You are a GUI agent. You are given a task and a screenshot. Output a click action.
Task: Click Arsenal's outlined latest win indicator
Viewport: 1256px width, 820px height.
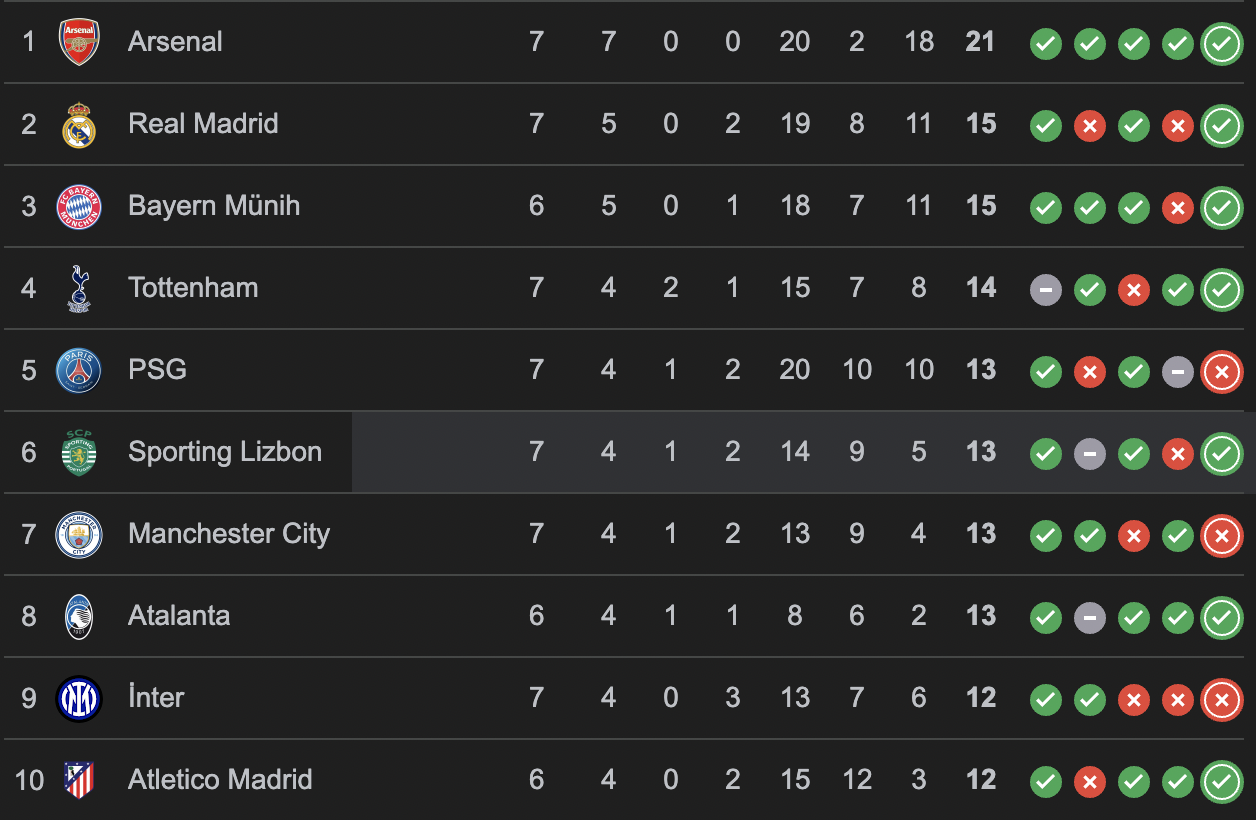[x=1221, y=43]
